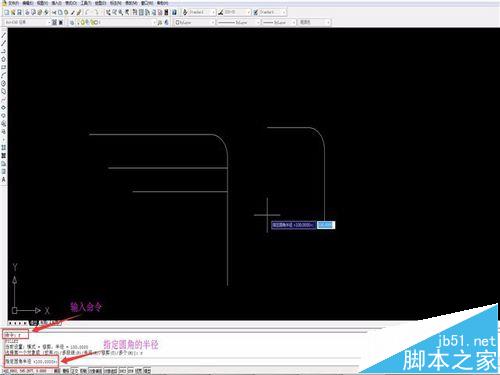Open the Edit menu

[x=27, y=3]
